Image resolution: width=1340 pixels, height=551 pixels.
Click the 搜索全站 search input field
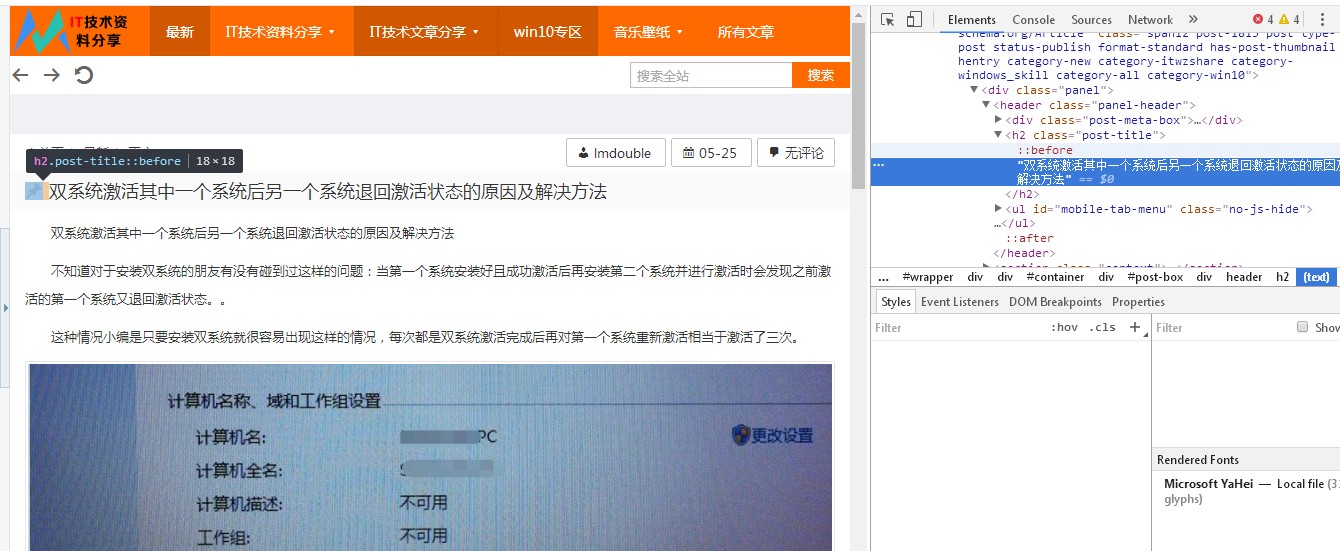click(711, 75)
